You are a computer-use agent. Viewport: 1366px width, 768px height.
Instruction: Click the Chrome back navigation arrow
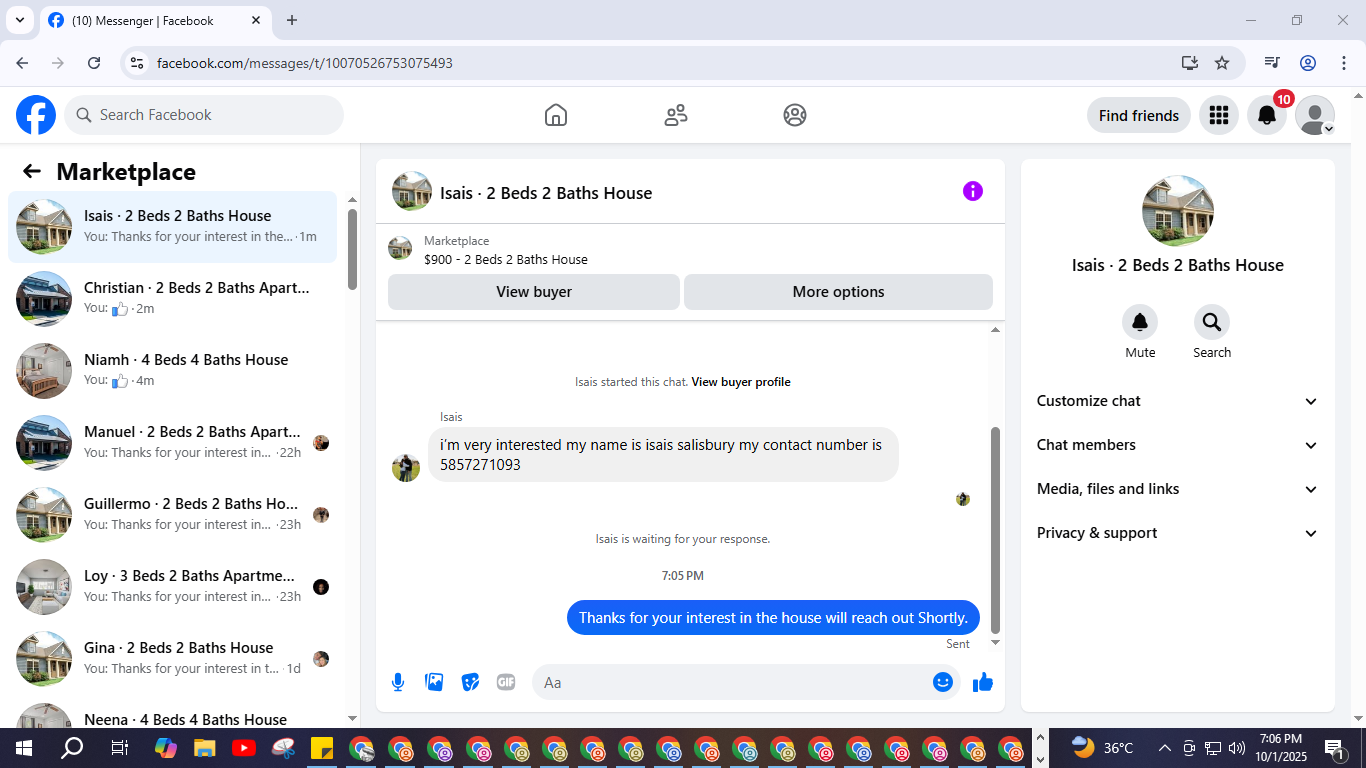point(22,63)
